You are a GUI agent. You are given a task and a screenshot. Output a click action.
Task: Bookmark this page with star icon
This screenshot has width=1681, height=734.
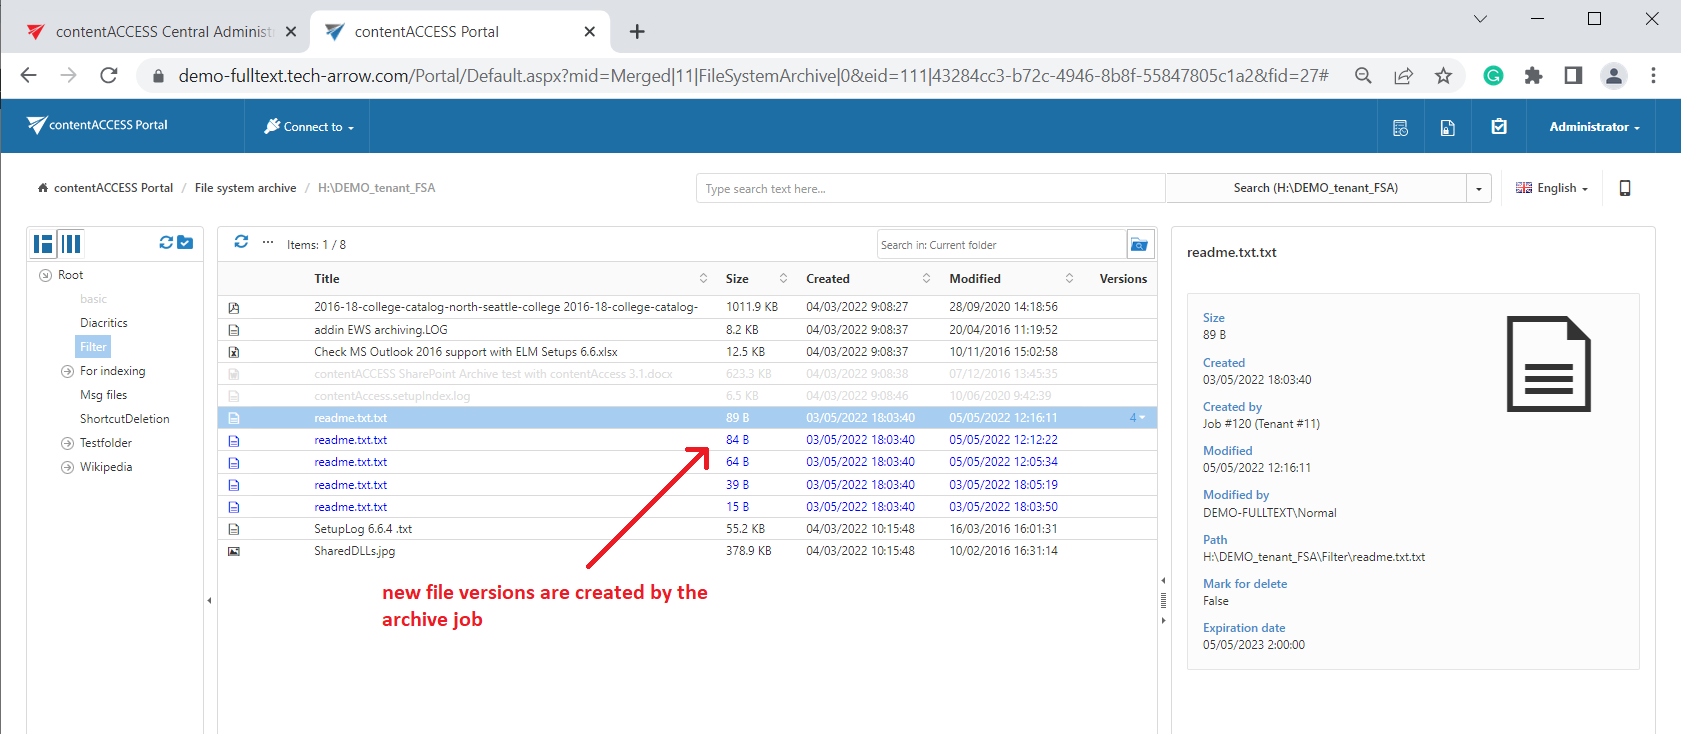1443,76
